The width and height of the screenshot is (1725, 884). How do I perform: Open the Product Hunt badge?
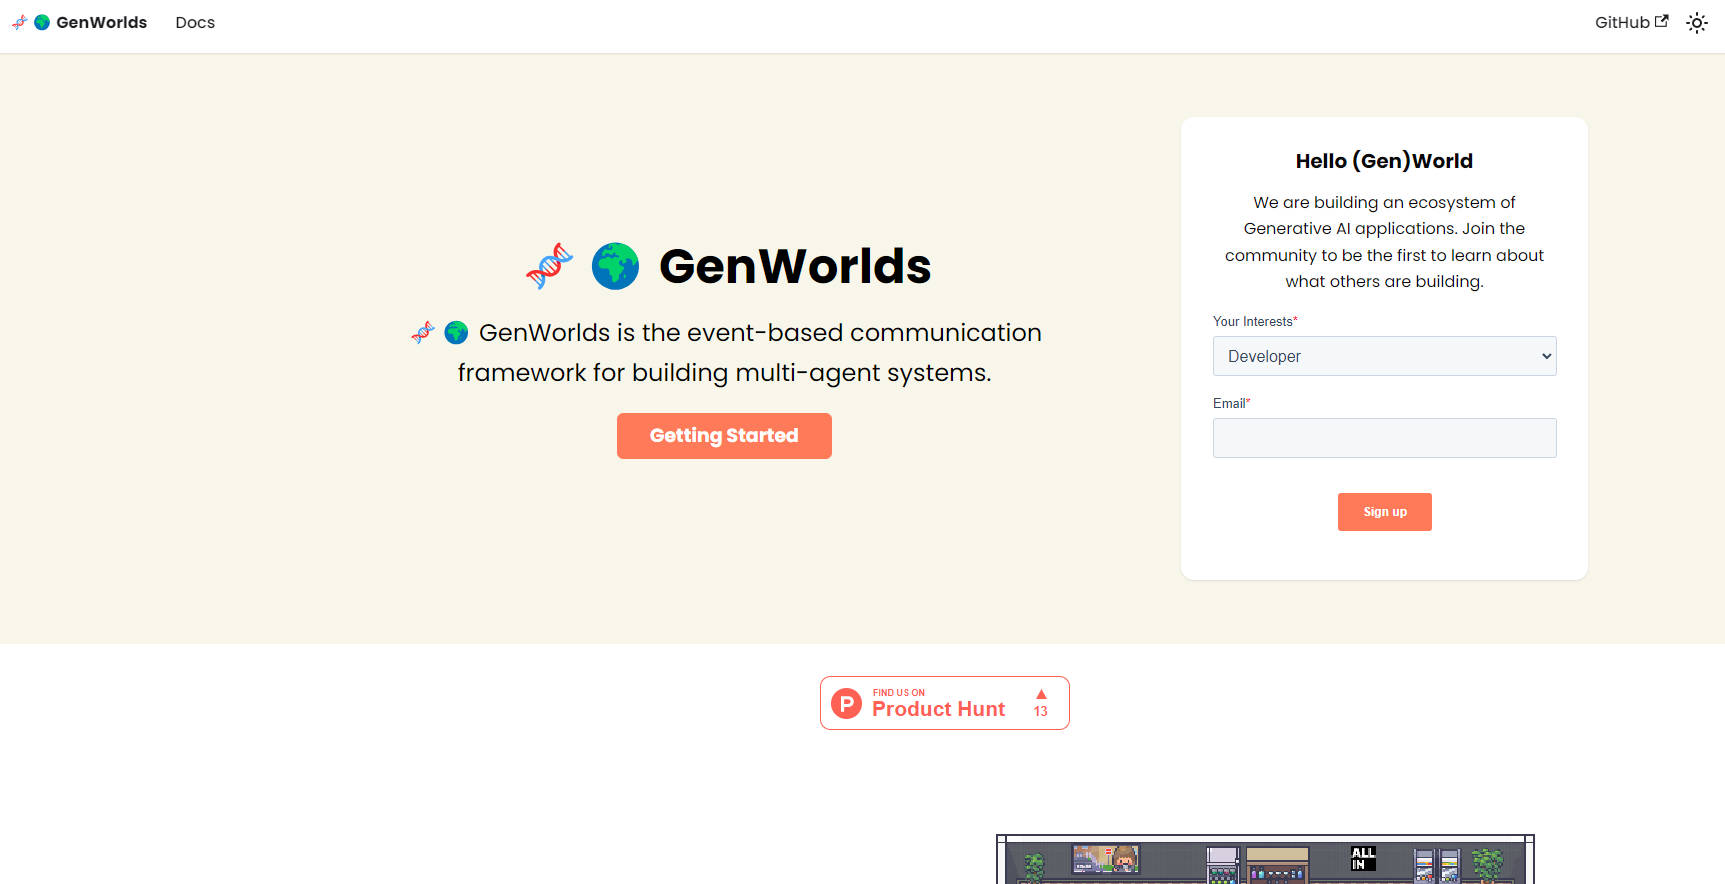(944, 703)
